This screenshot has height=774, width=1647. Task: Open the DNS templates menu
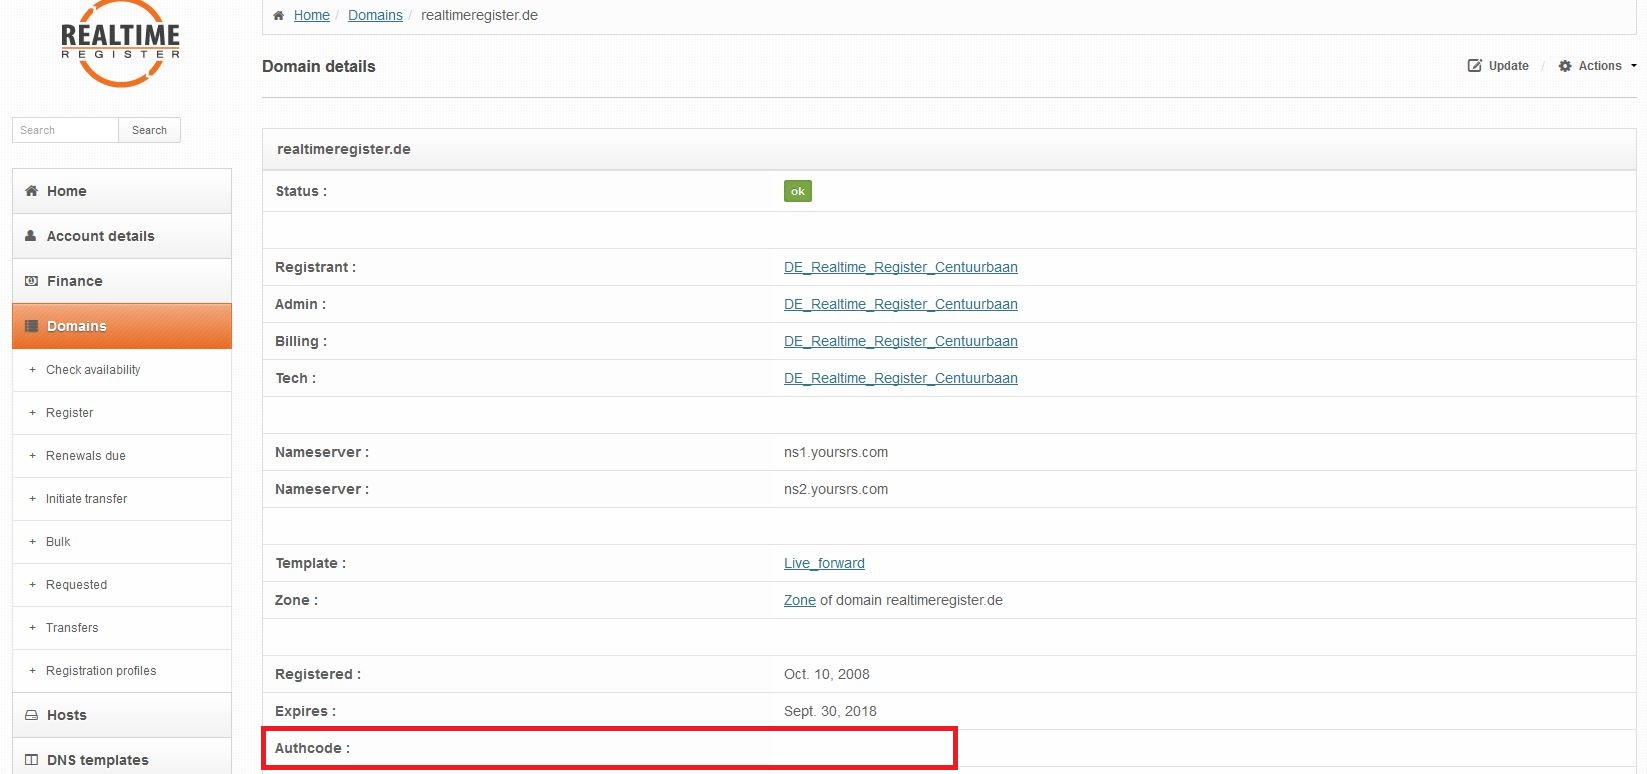(x=122, y=757)
